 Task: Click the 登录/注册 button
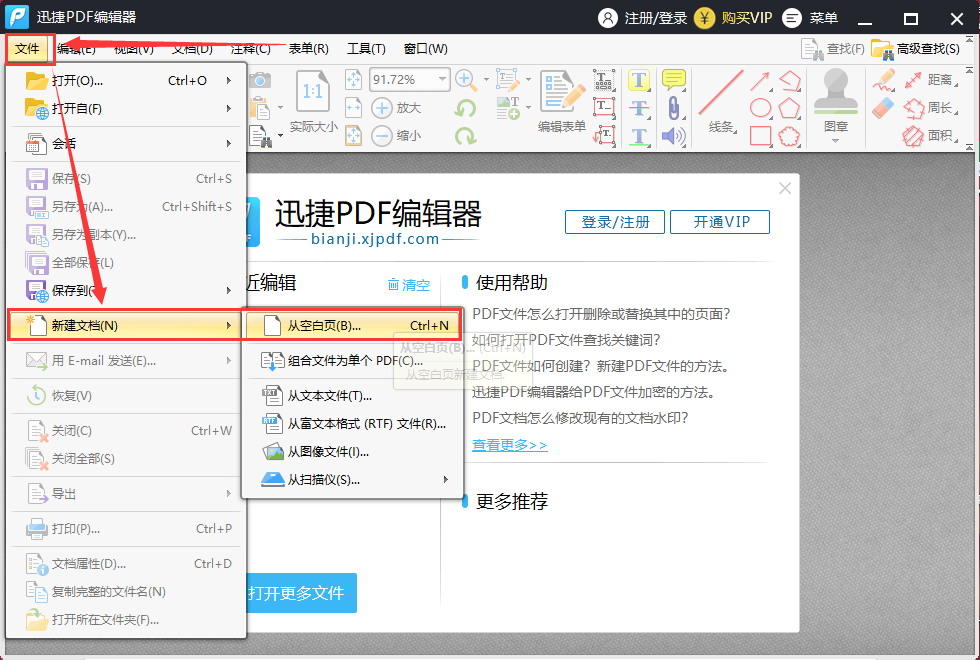pyautogui.click(x=614, y=222)
